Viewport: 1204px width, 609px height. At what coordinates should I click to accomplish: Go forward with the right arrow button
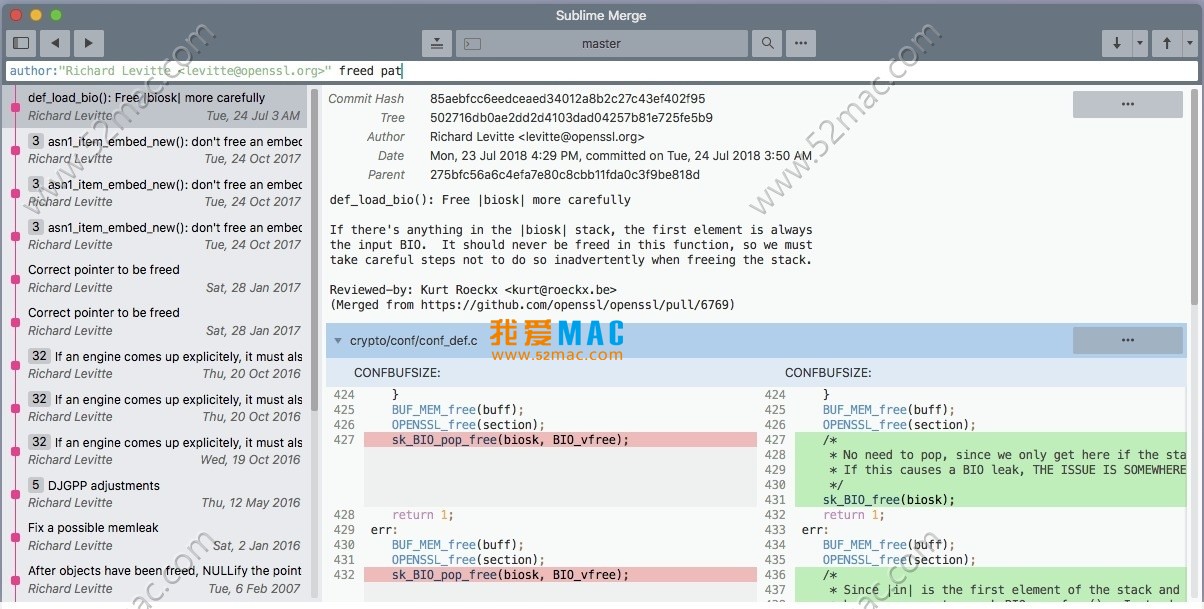coord(88,43)
